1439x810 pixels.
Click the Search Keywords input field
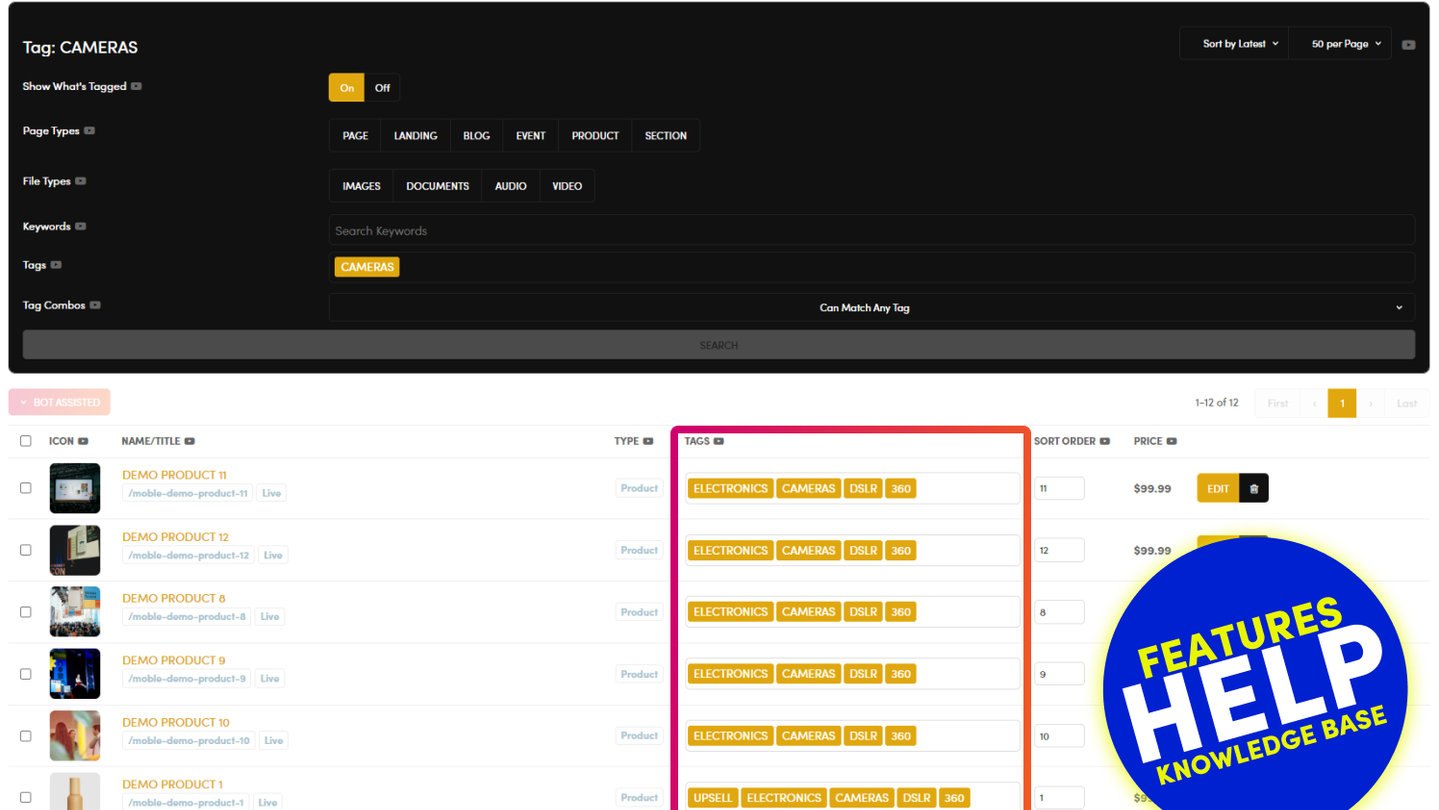(871, 230)
